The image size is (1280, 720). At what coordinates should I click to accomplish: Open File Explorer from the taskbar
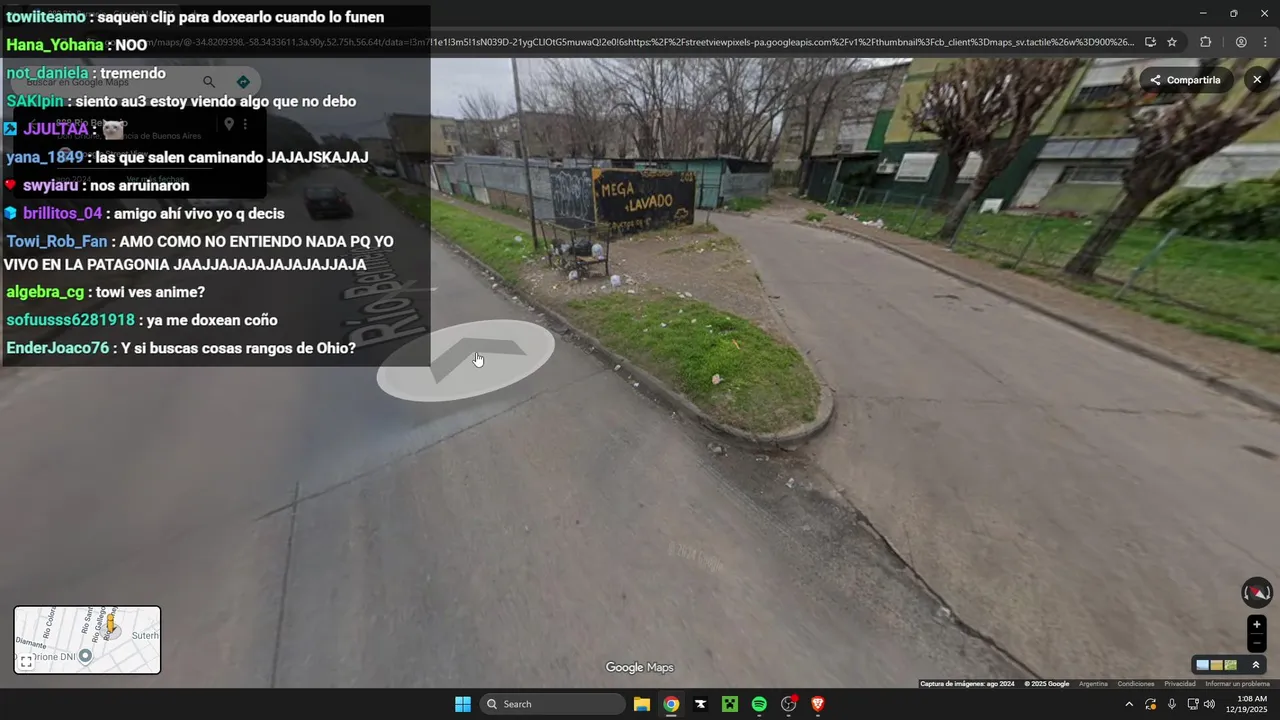[642, 704]
